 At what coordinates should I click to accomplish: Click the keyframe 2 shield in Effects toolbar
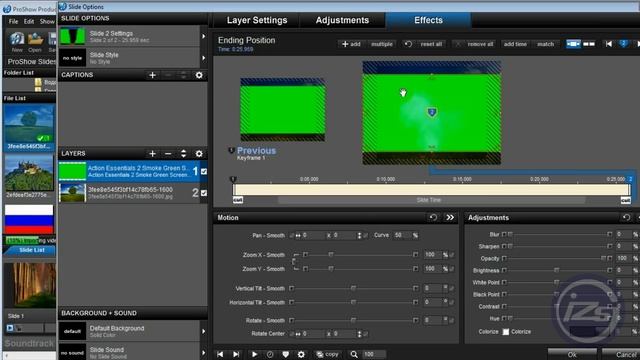(623, 44)
